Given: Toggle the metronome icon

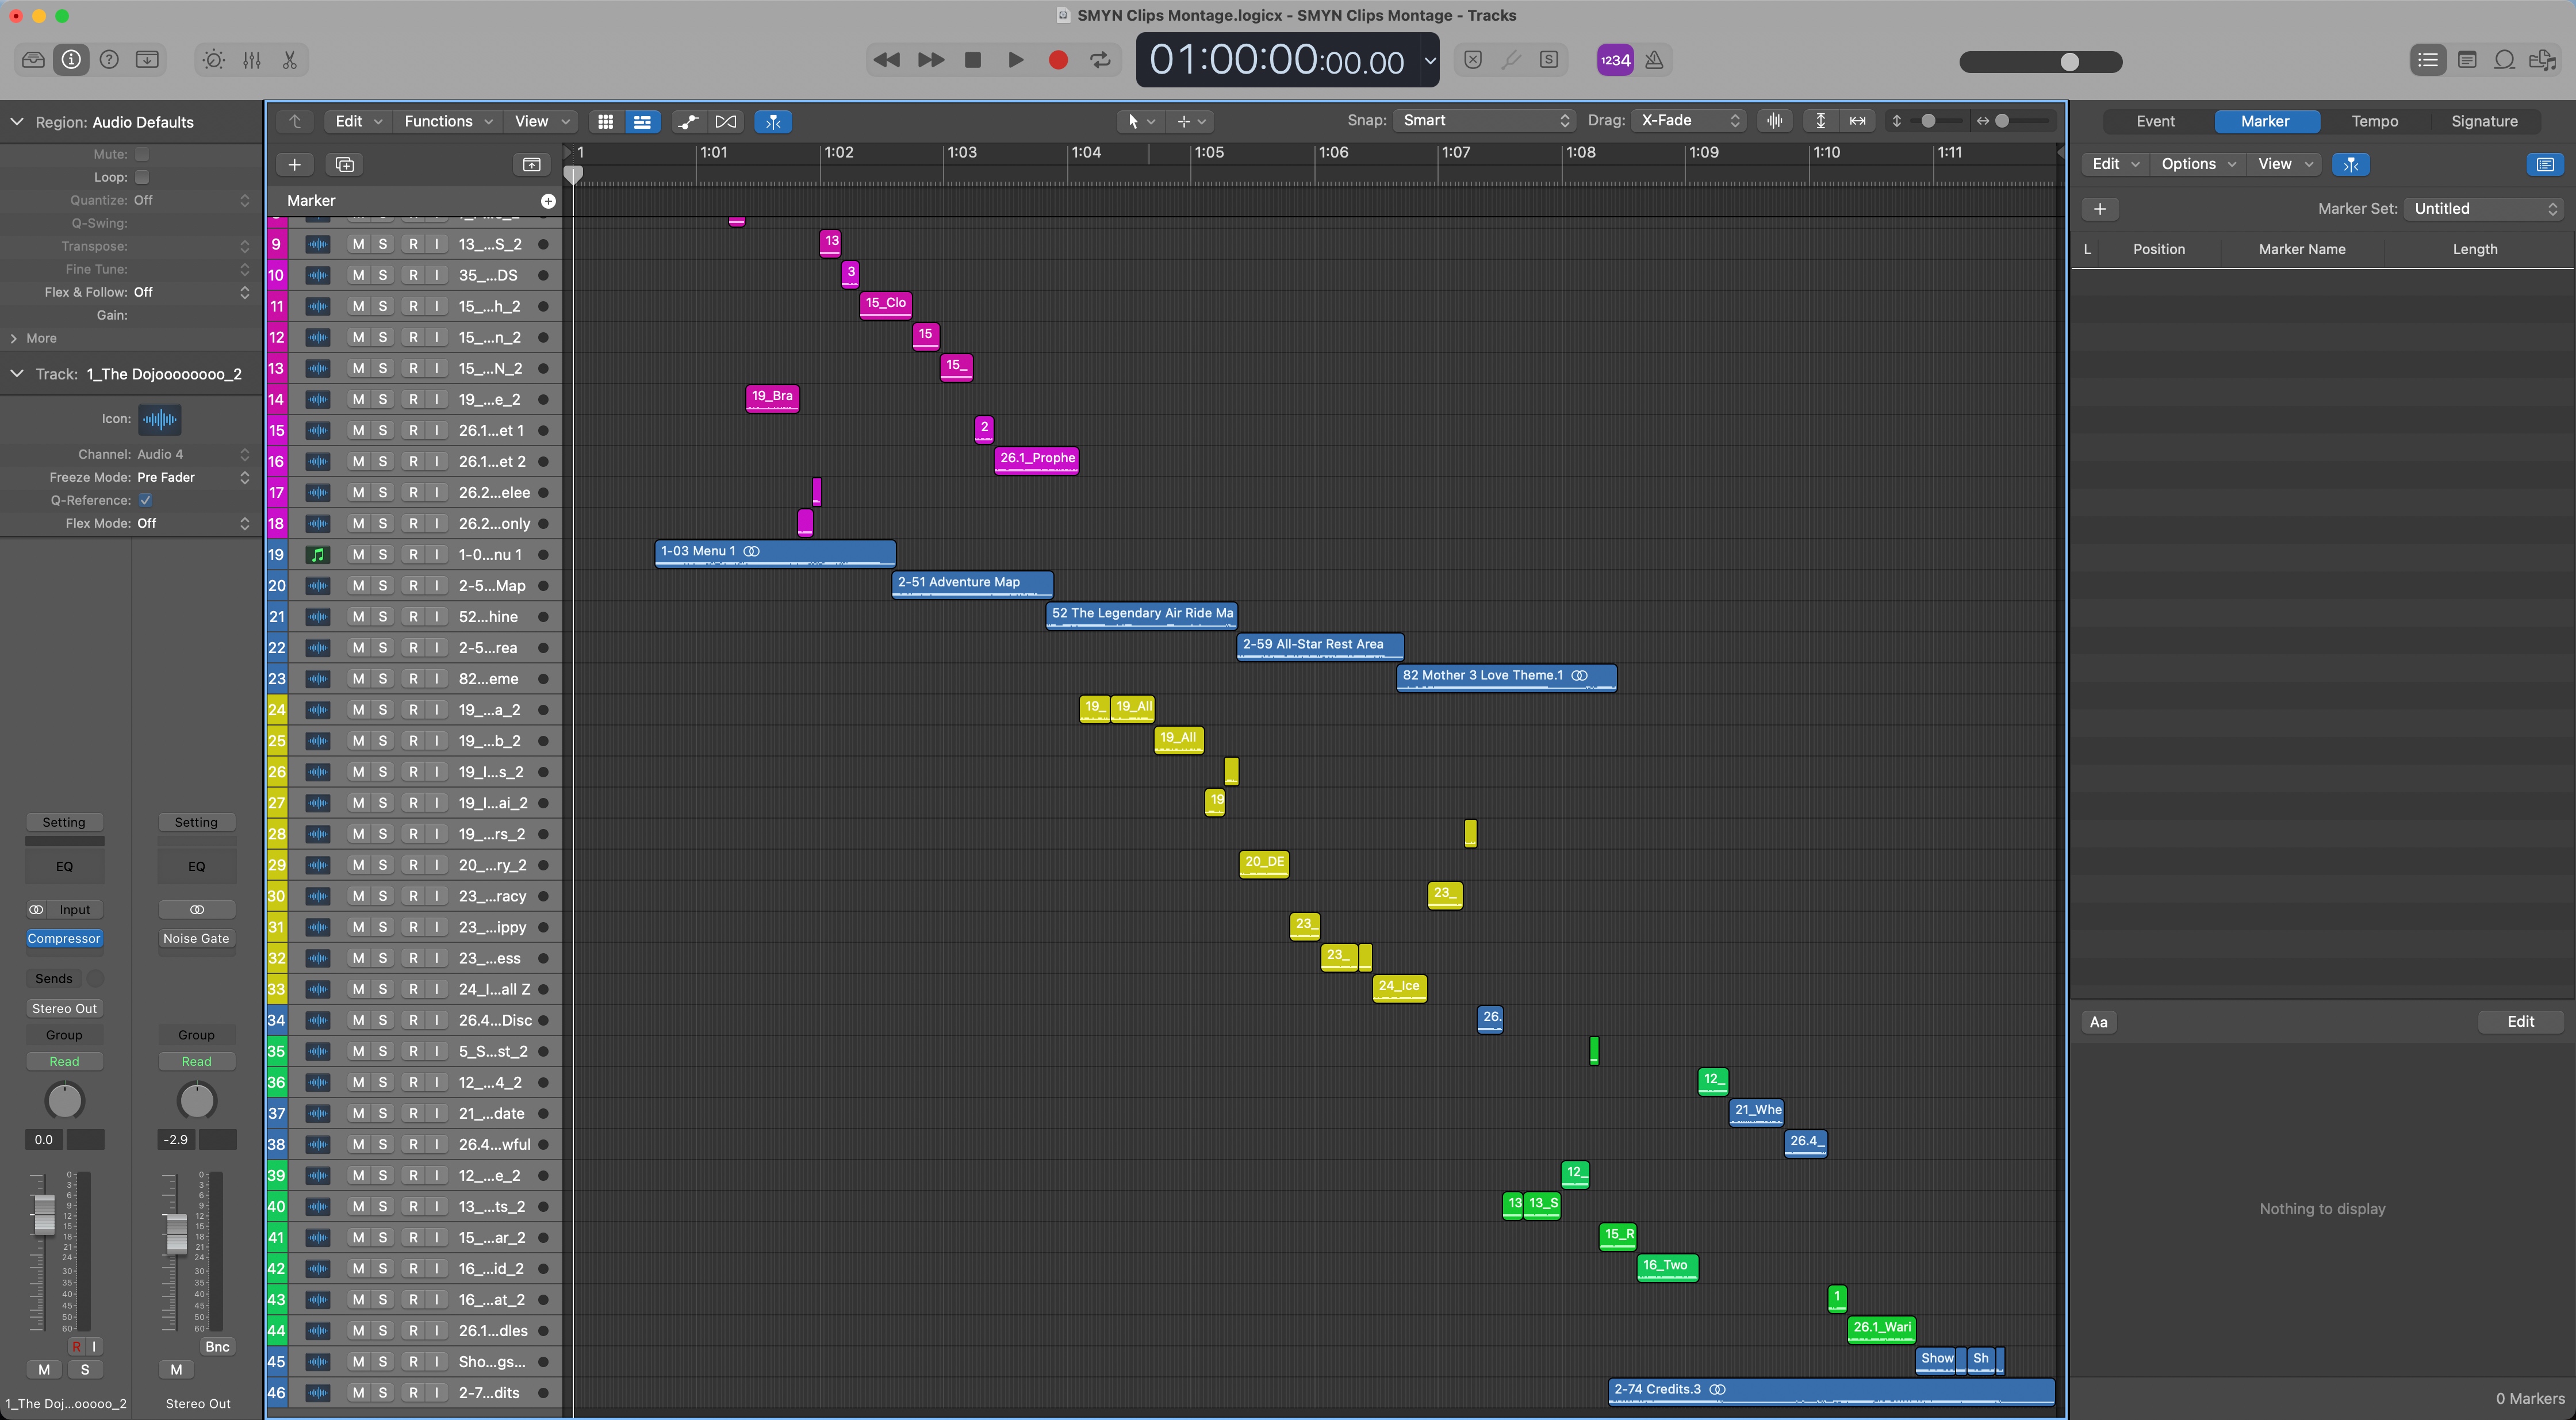Looking at the screenshot, I should (1654, 60).
